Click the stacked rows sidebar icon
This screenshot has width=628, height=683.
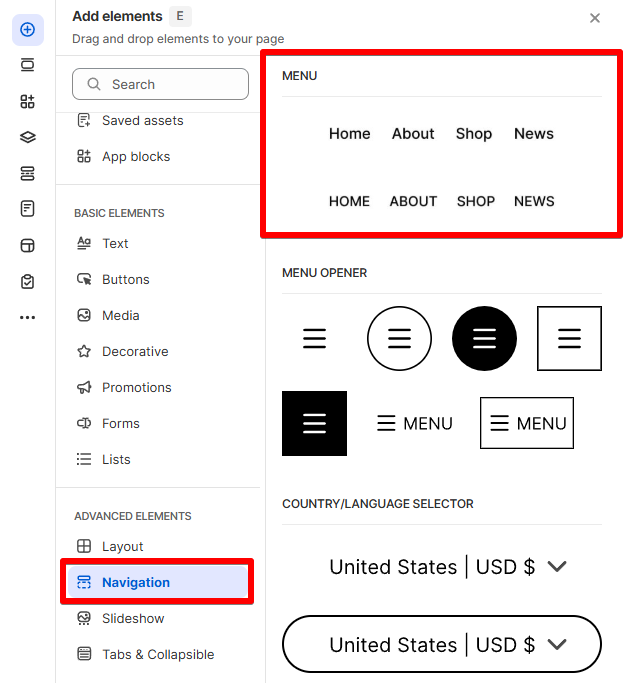point(27,173)
